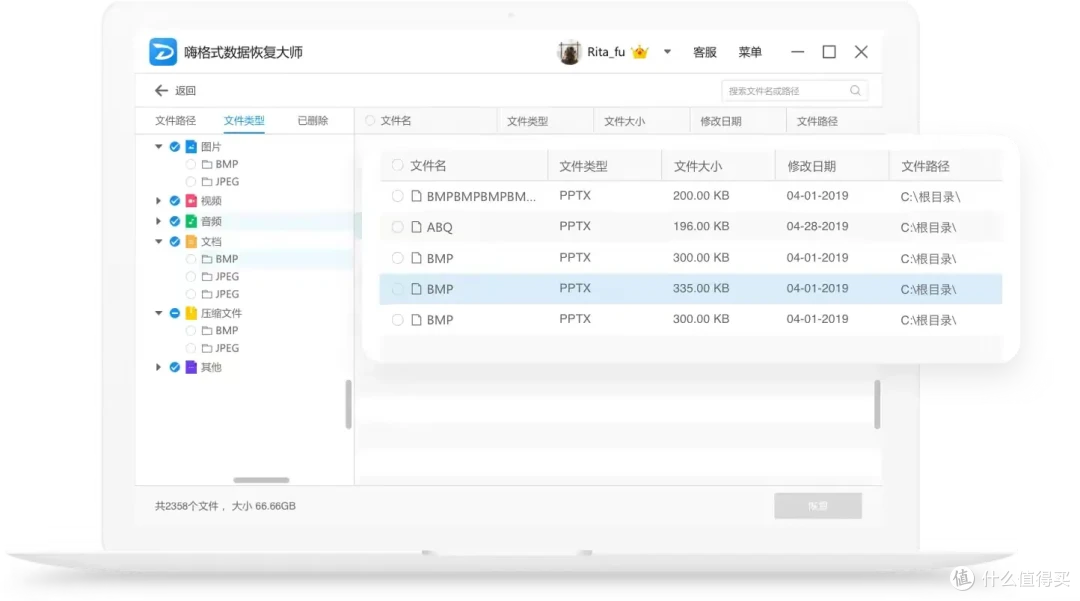Select the JPEG radio under 图片
The height and width of the screenshot is (601, 1080).
191,182
